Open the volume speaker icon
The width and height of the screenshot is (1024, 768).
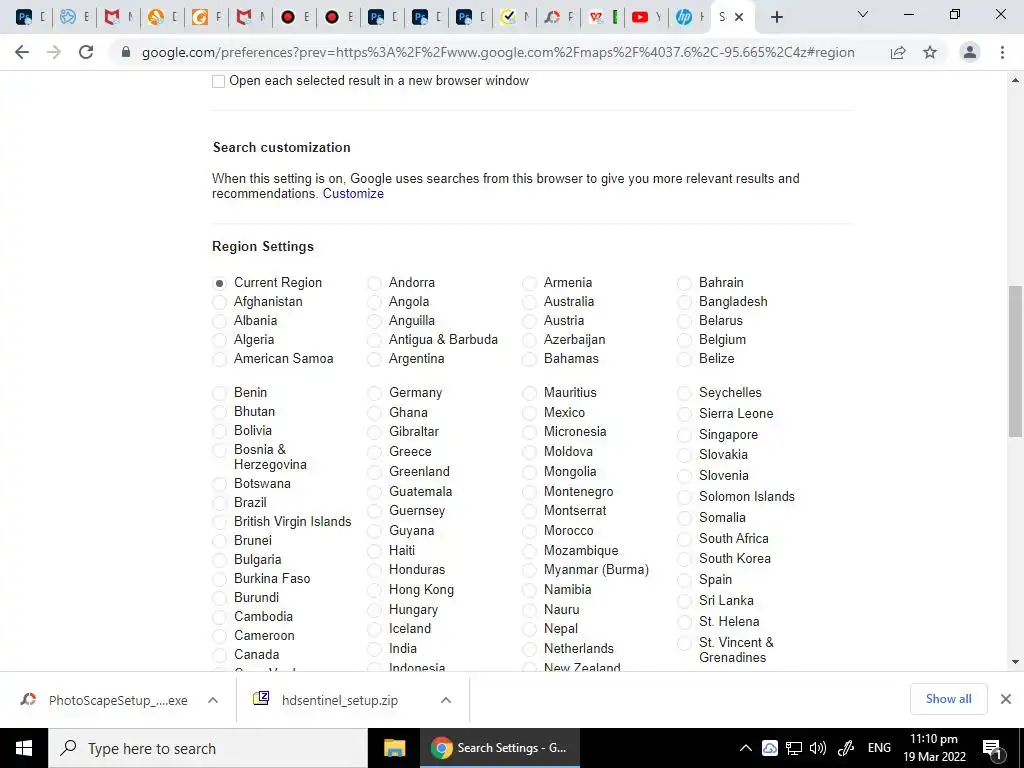pos(818,748)
